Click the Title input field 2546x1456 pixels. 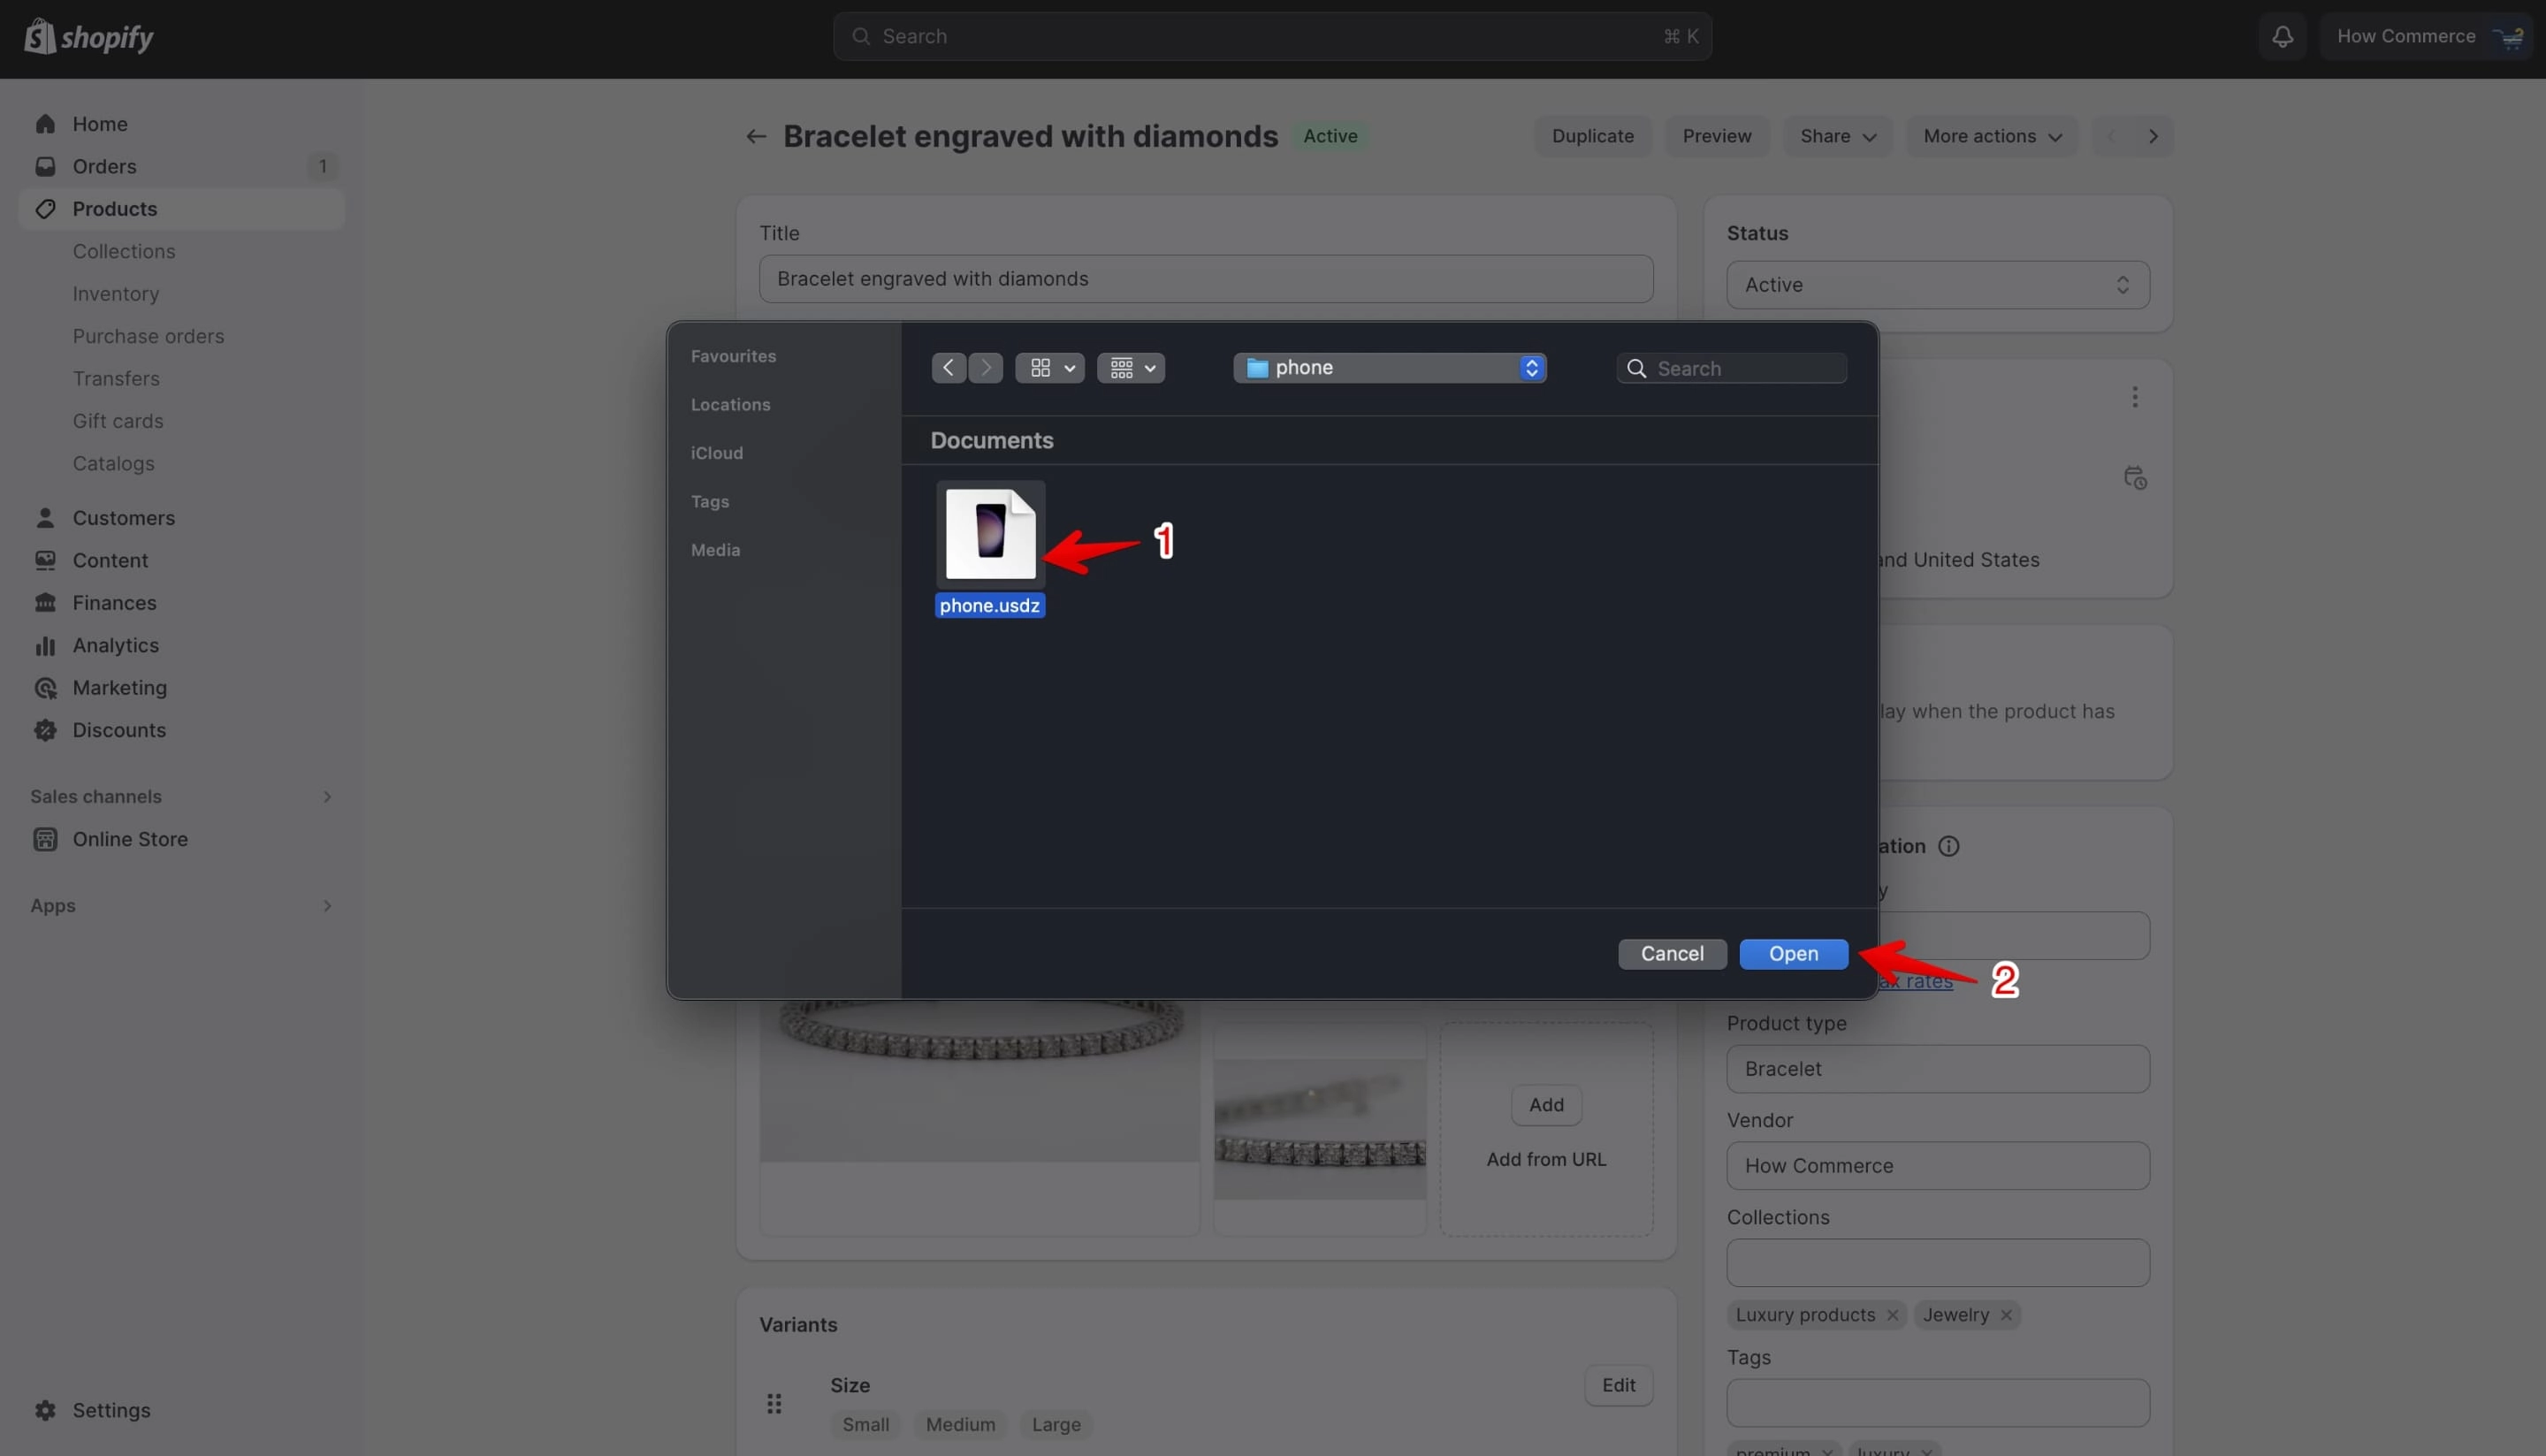coord(1205,279)
